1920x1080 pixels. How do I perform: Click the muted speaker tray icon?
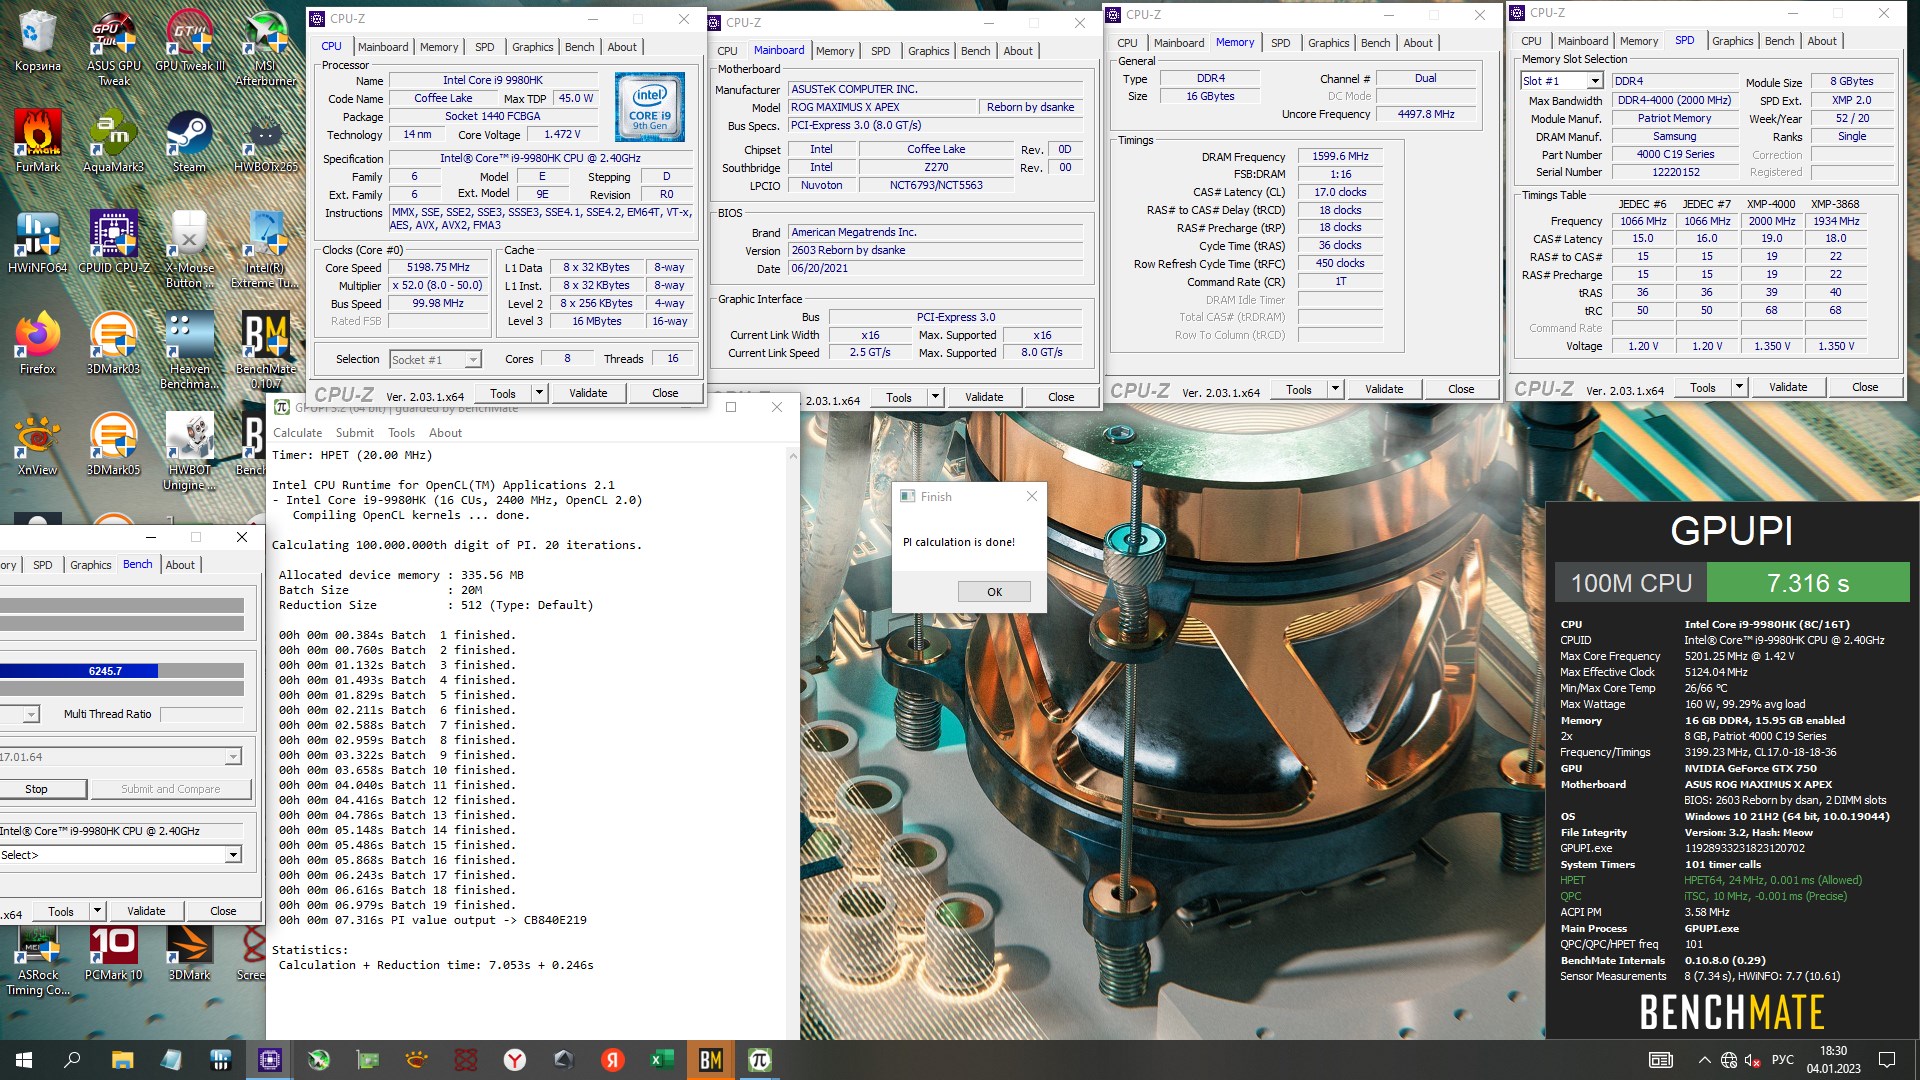pyautogui.click(x=1753, y=1060)
